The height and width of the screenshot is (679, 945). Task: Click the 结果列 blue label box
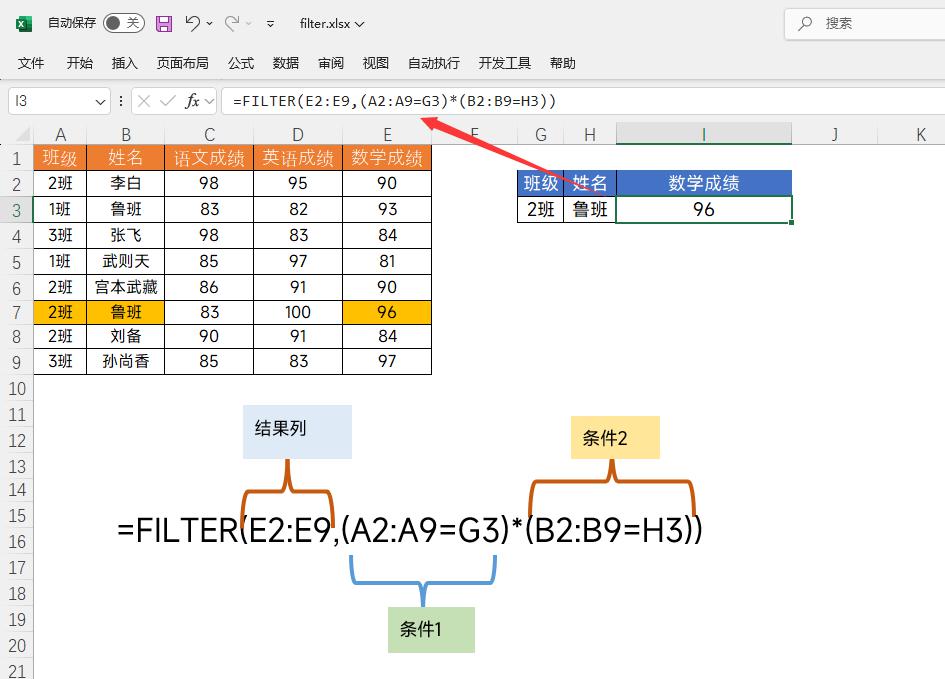(x=297, y=431)
